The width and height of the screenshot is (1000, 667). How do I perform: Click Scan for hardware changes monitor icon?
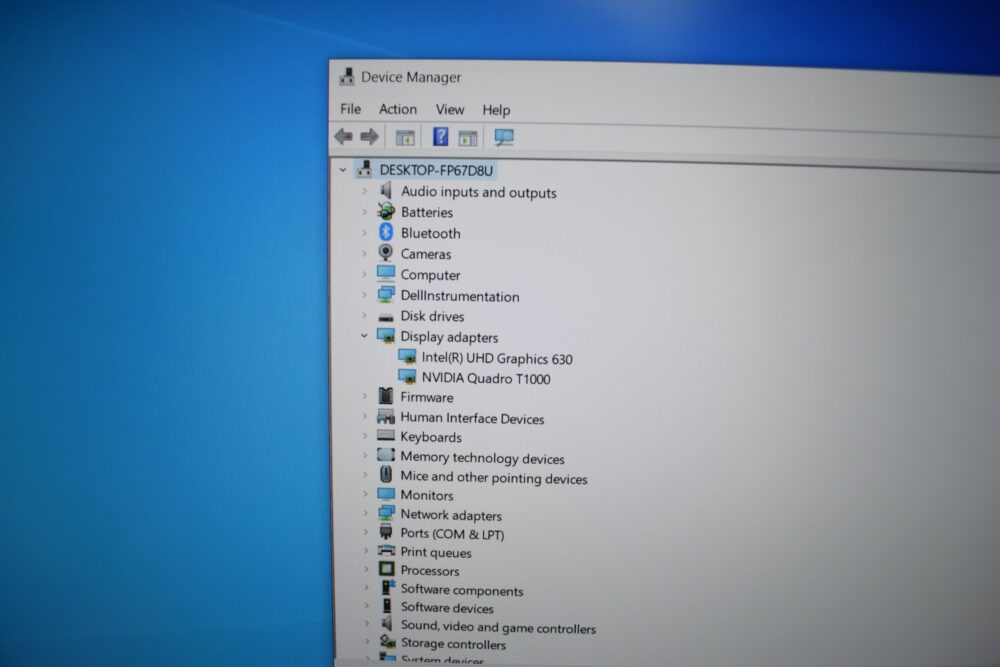coord(504,137)
